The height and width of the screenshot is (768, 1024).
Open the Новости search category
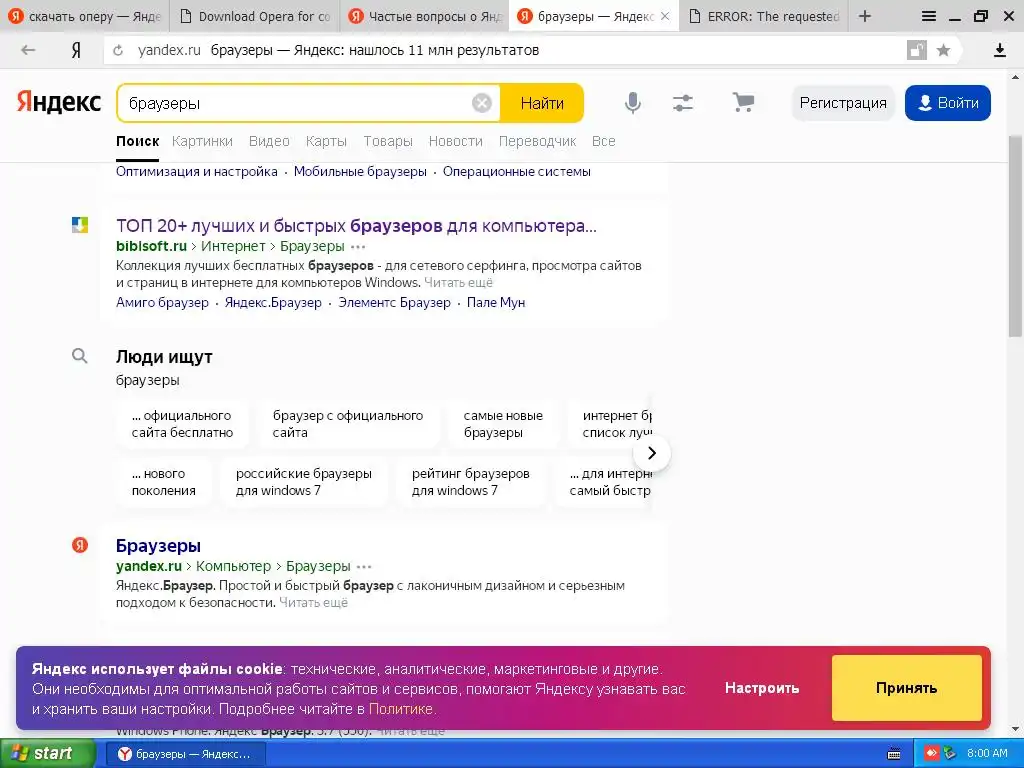456,141
